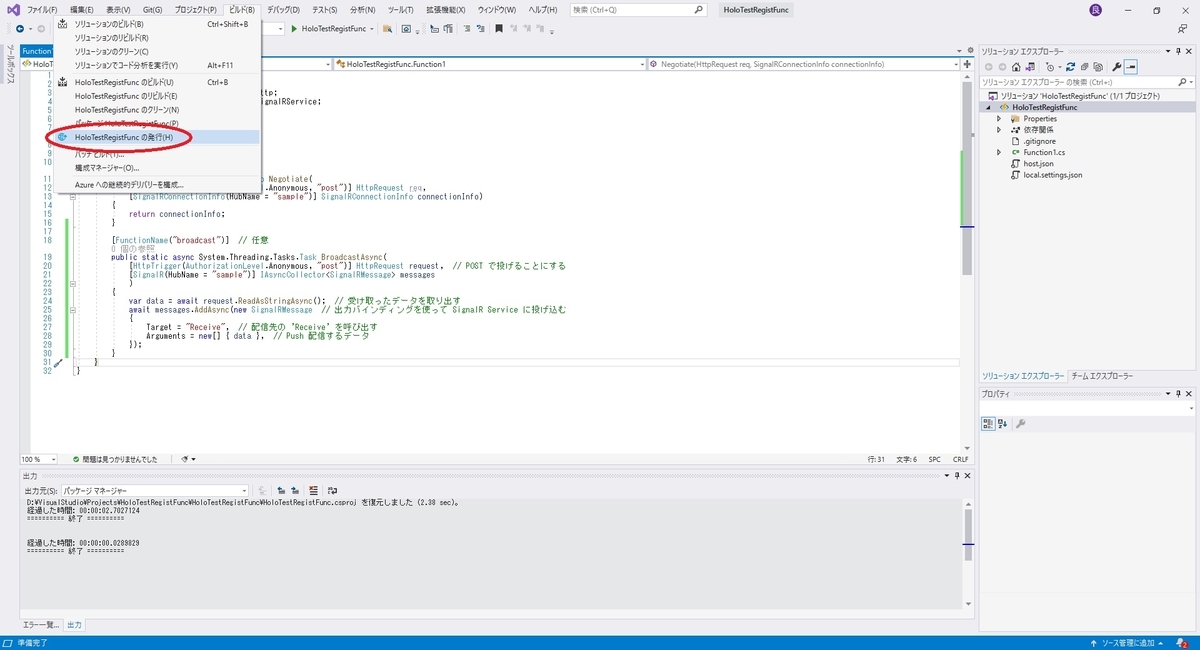
Task: Click the user account avatar in title bar
Action: click(1095, 9)
